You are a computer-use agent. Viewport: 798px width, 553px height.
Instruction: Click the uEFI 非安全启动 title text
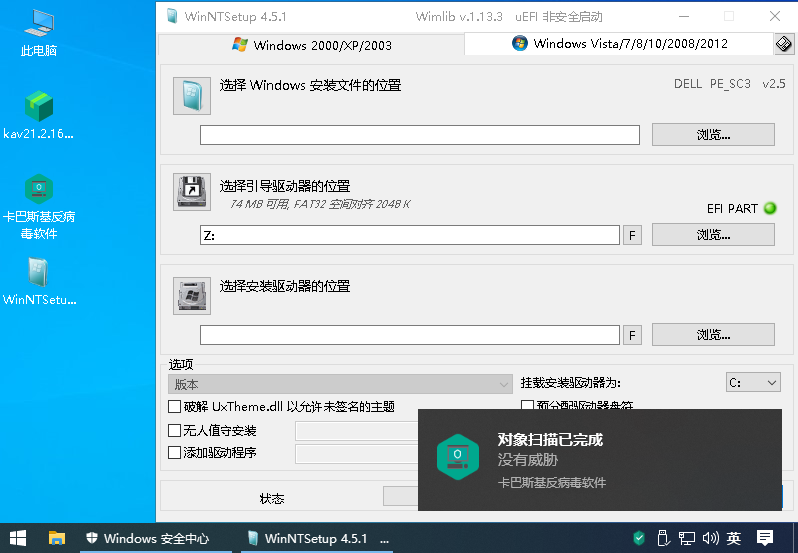558,16
